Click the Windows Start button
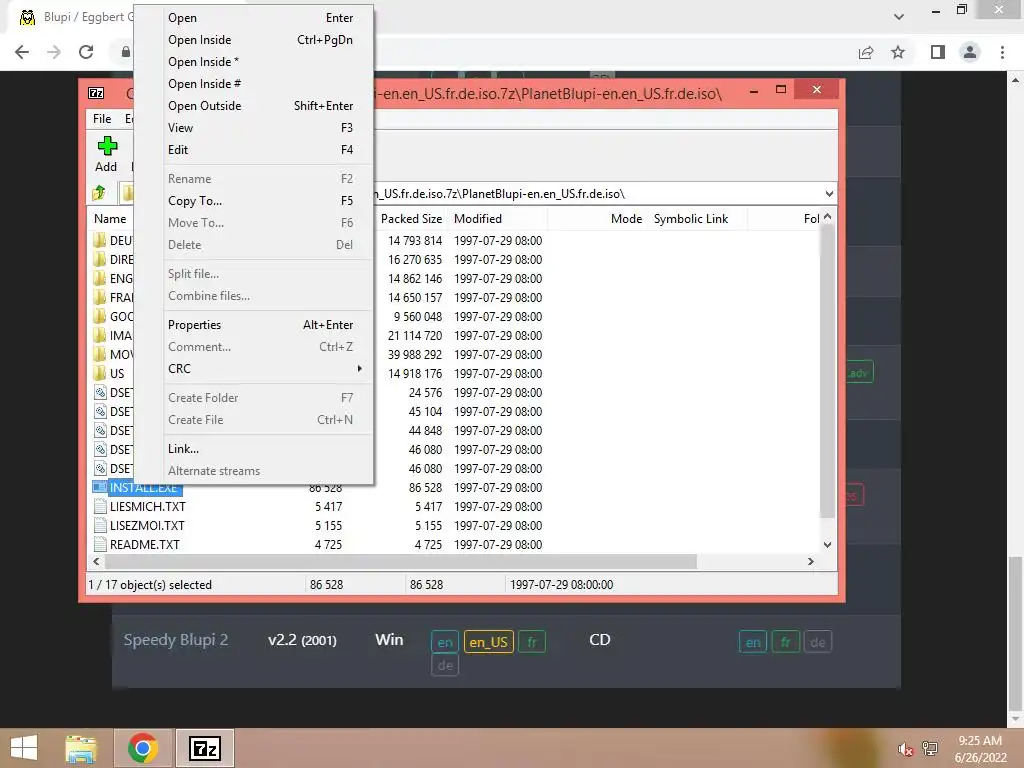Viewport: 1024px width, 768px height. tap(24, 748)
